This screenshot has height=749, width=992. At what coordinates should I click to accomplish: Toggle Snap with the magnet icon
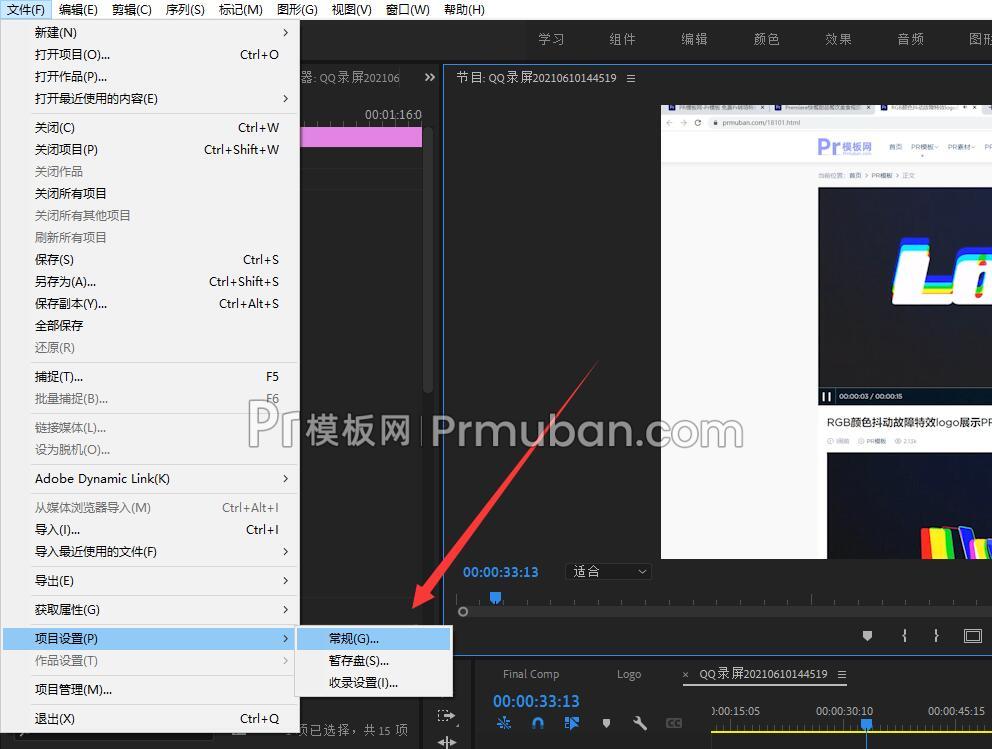click(x=538, y=722)
